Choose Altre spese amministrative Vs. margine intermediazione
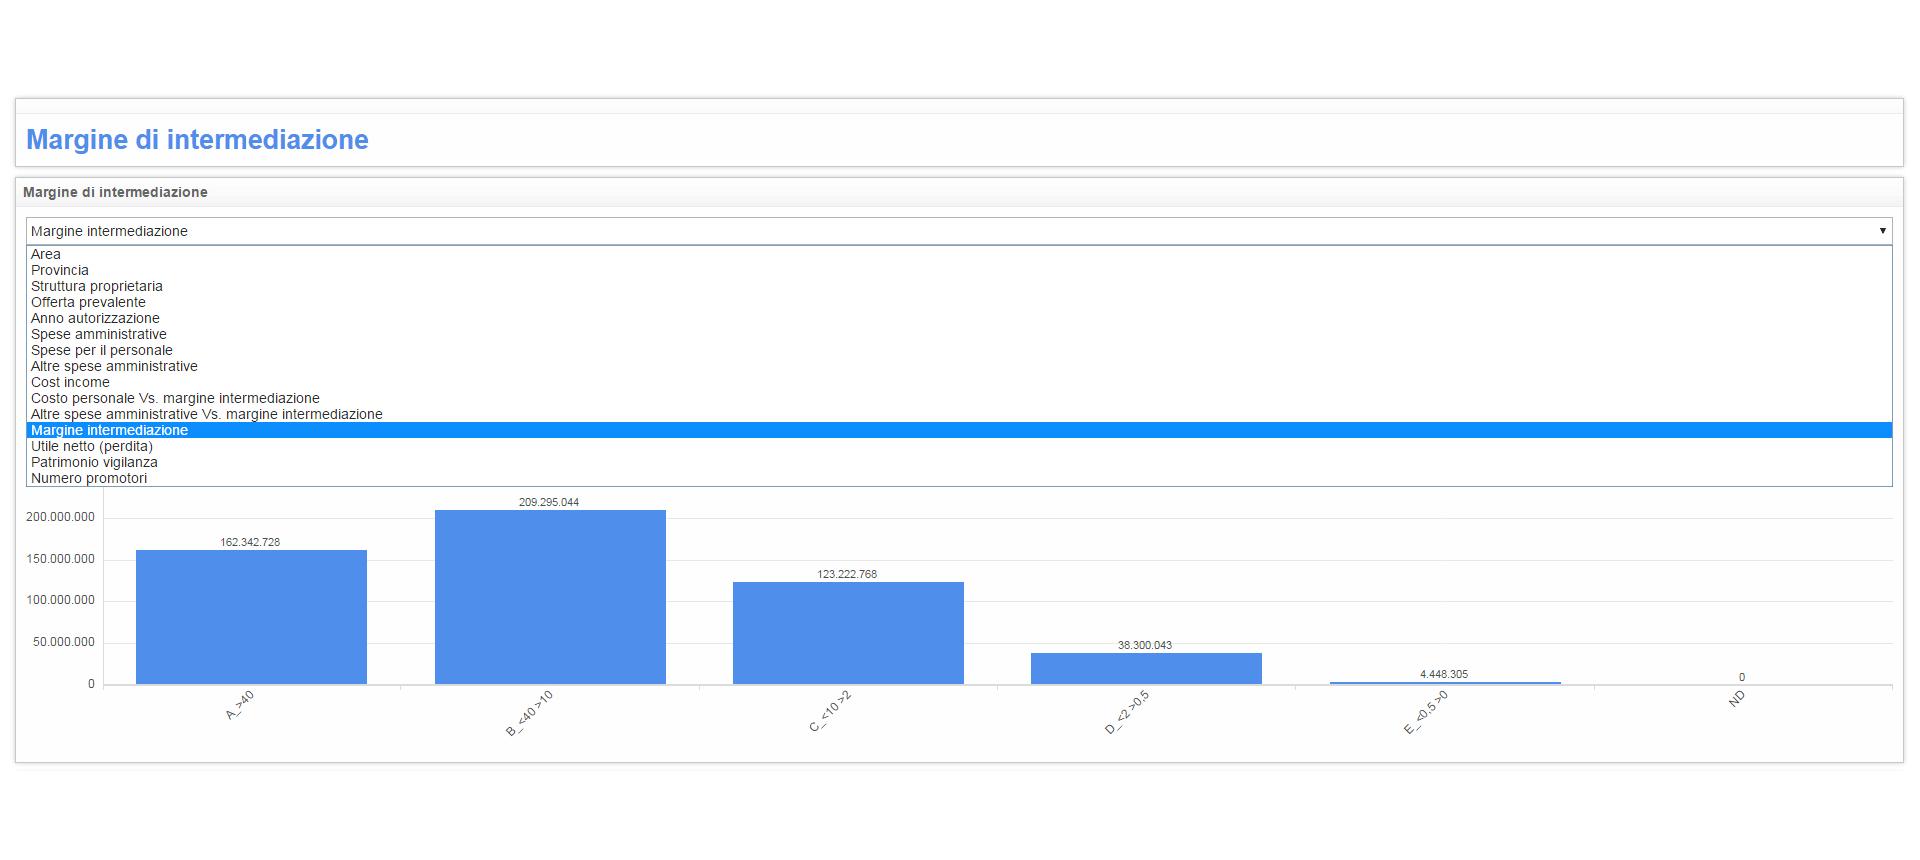The image size is (1920, 860). (x=959, y=414)
